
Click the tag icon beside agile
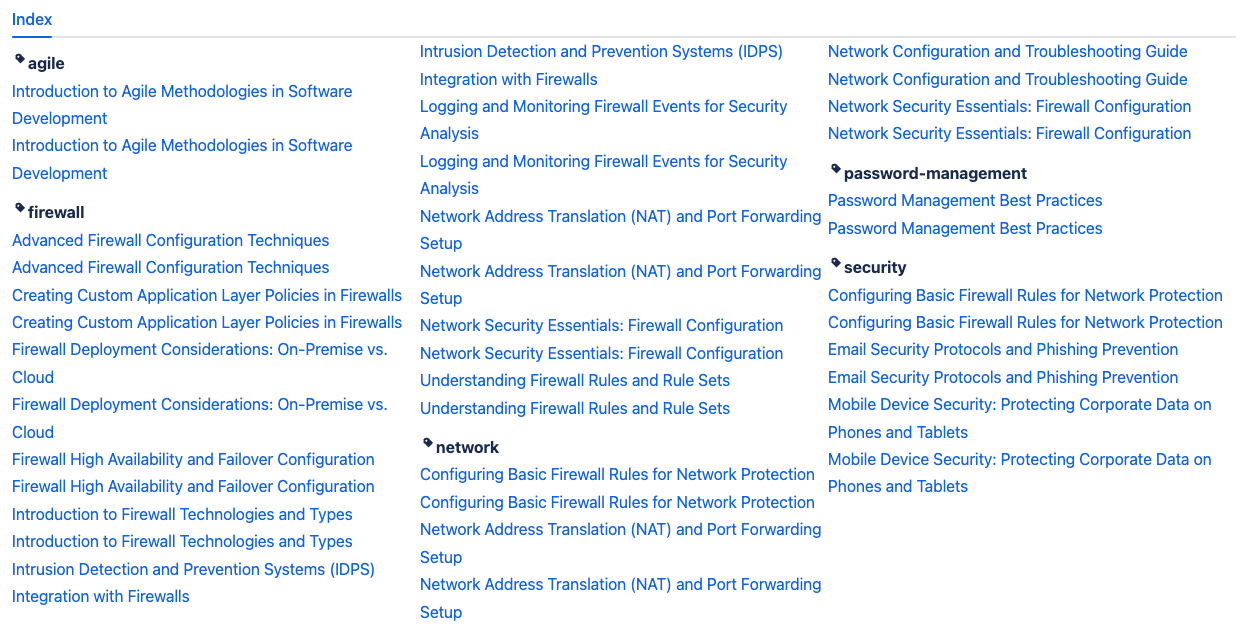point(19,60)
